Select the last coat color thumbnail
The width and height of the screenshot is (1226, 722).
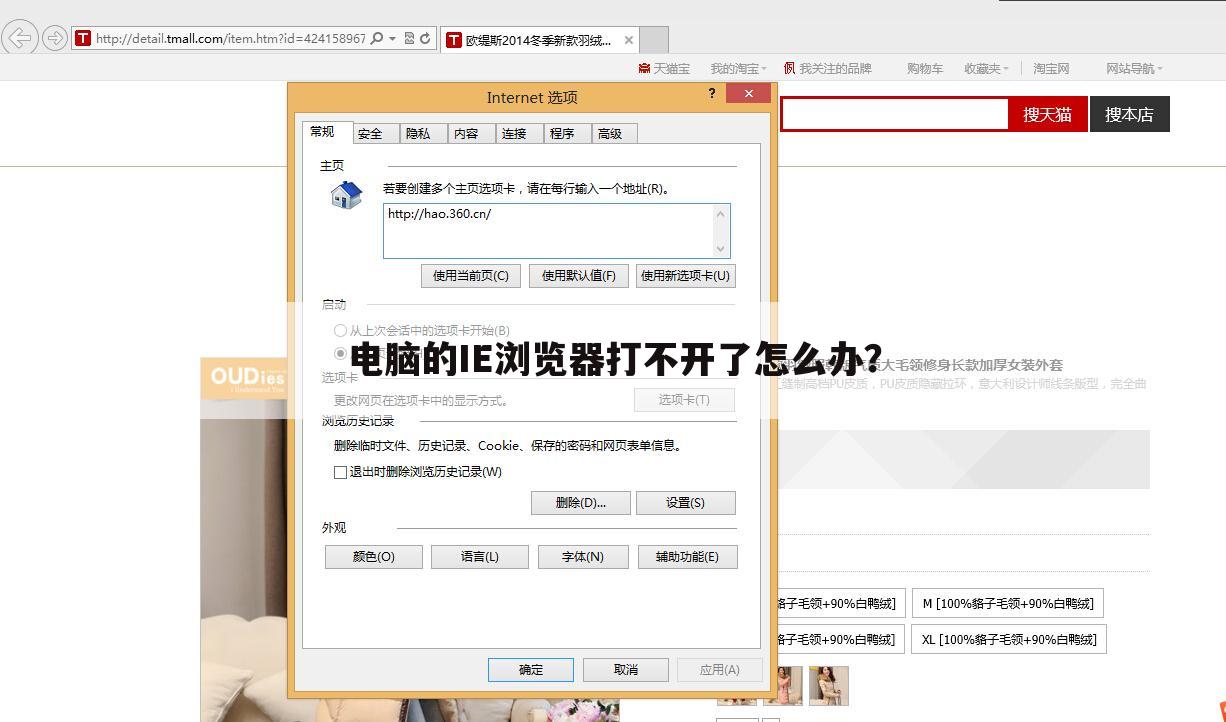828,686
